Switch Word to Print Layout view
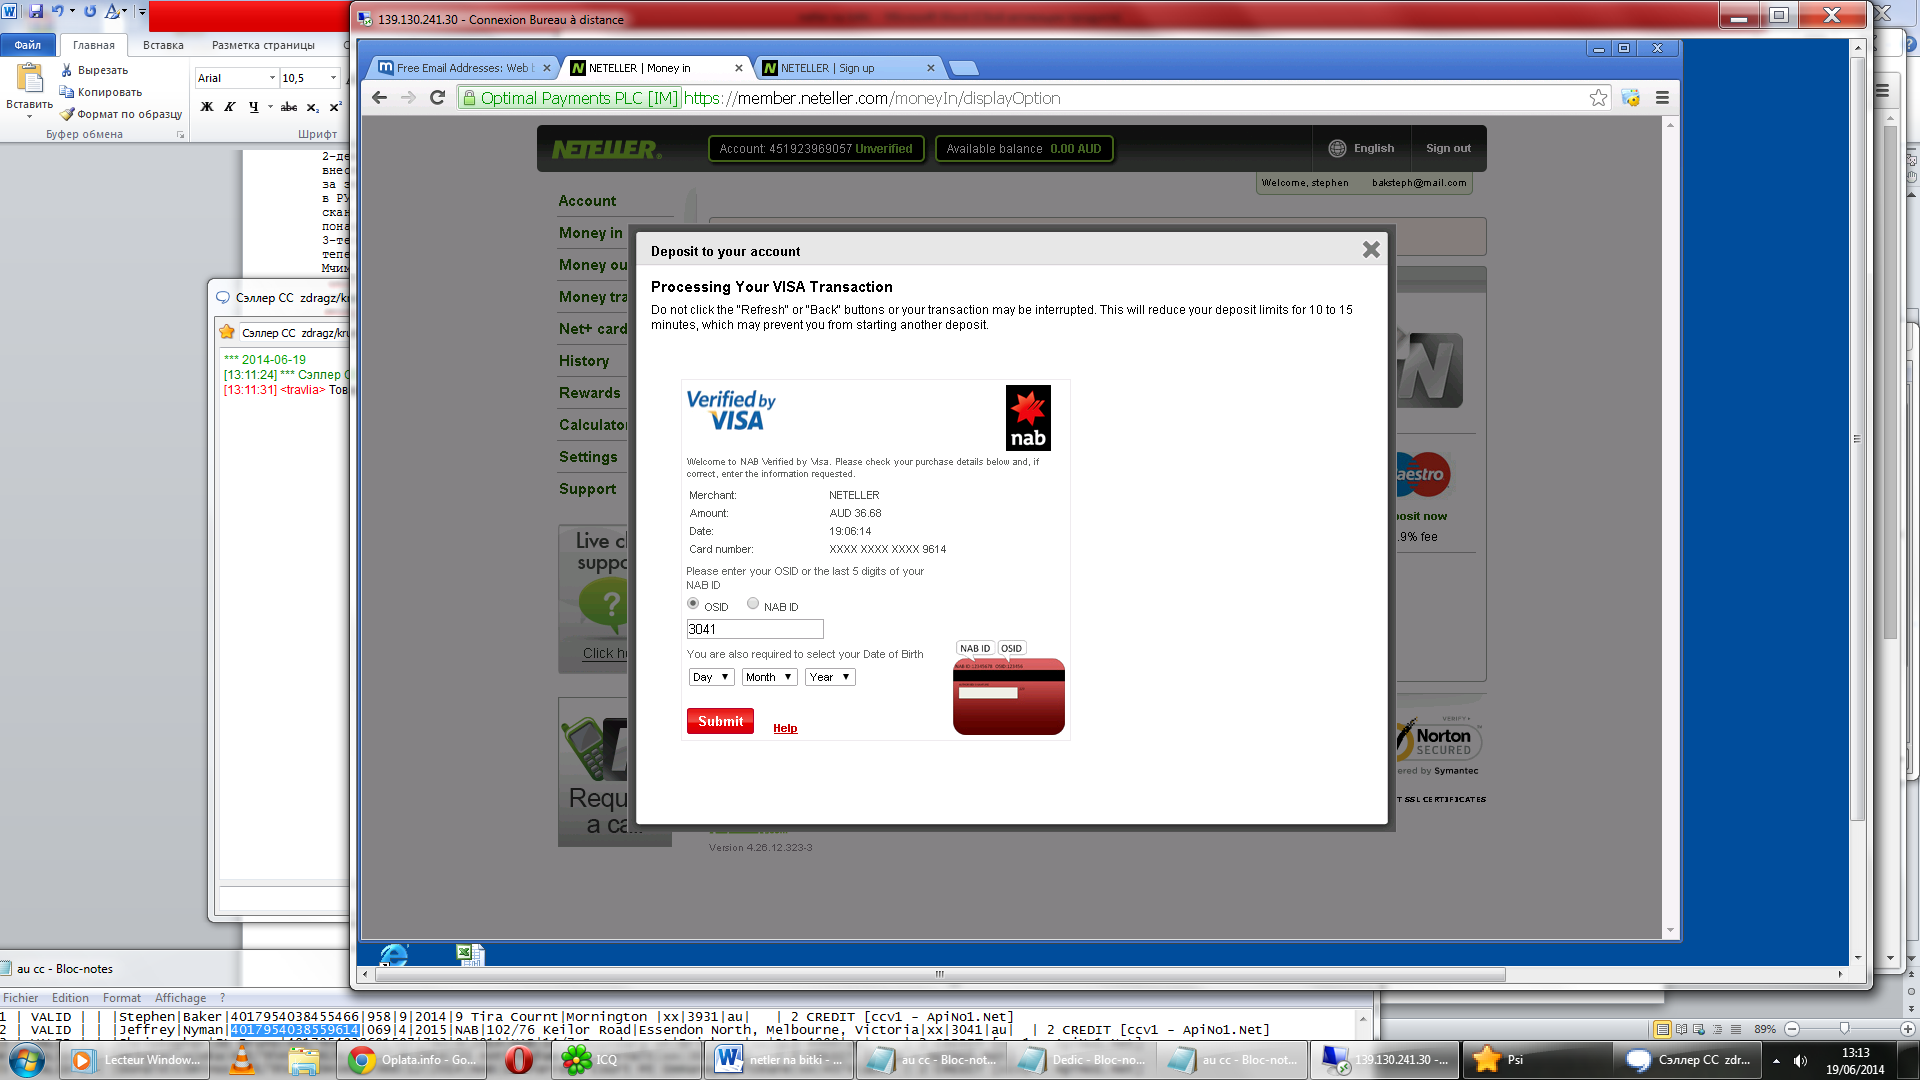Image resolution: width=1920 pixels, height=1080 pixels. pyautogui.click(x=1662, y=1029)
